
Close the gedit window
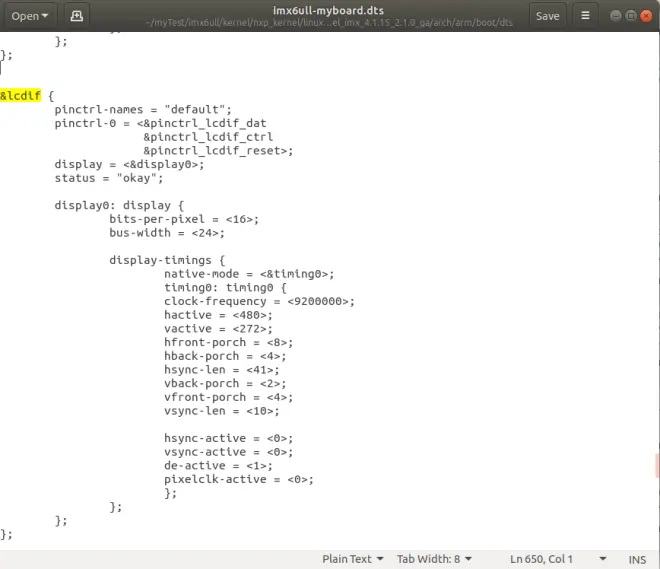tap(646, 16)
